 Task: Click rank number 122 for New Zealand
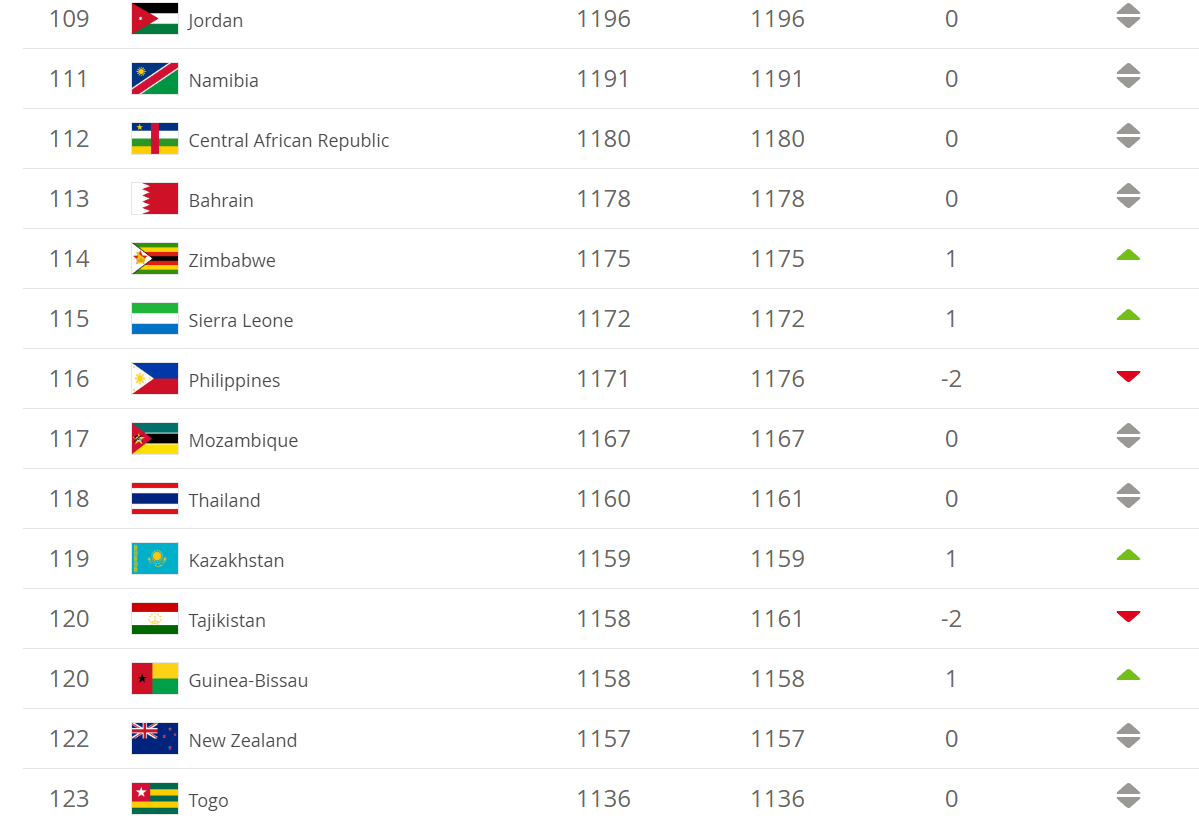tap(69, 739)
